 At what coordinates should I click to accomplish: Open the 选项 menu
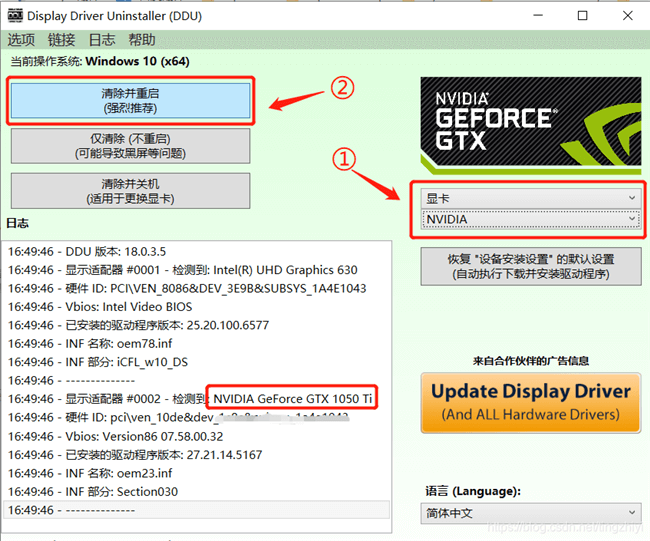coord(21,40)
